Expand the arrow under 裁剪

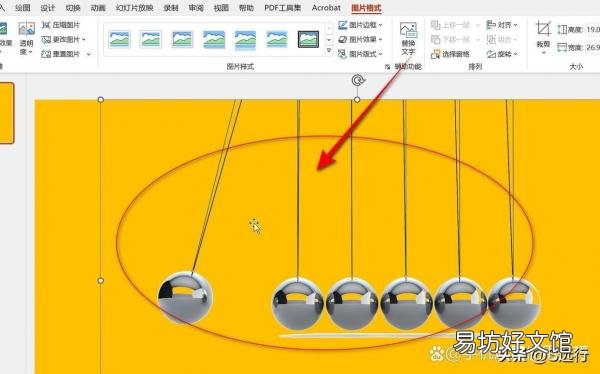tap(543, 52)
